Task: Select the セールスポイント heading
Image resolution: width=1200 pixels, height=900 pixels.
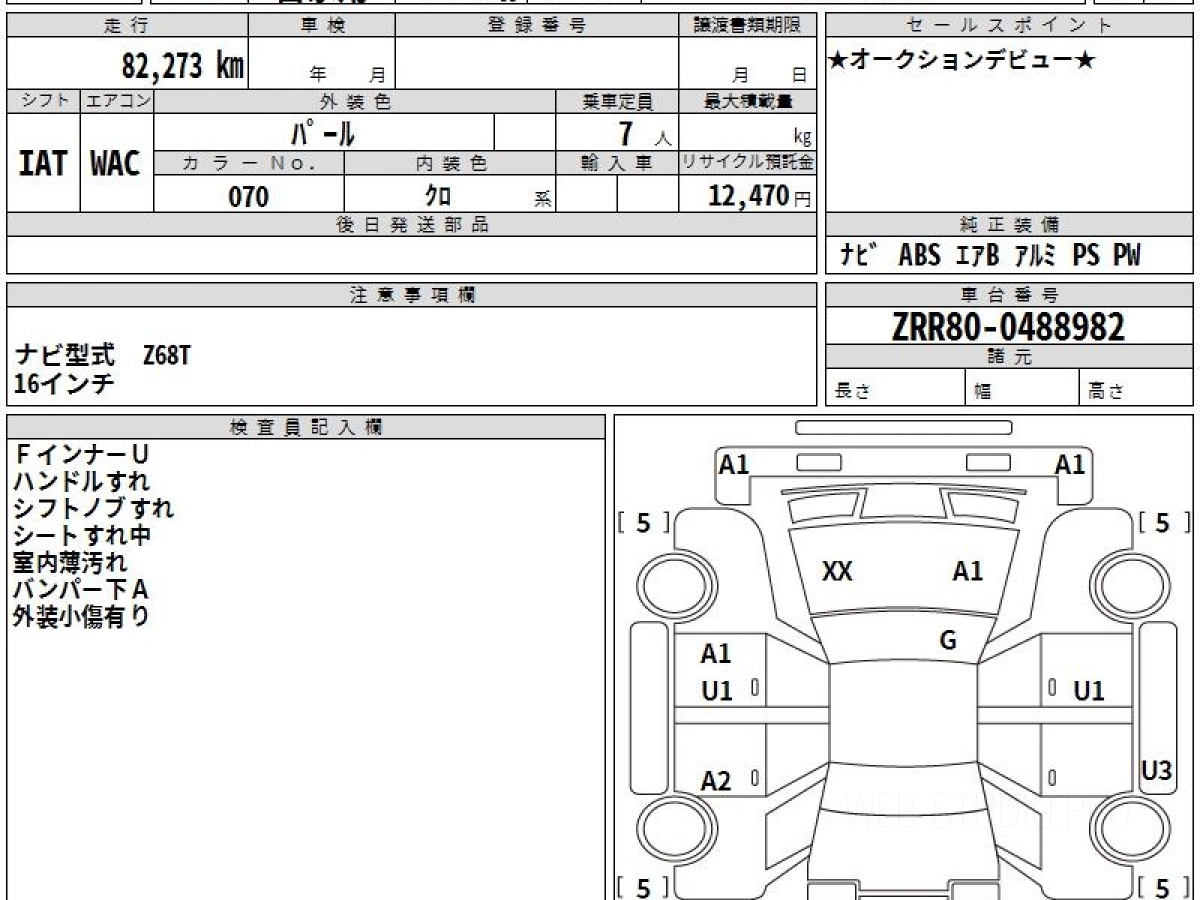Action: coord(1009,26)
